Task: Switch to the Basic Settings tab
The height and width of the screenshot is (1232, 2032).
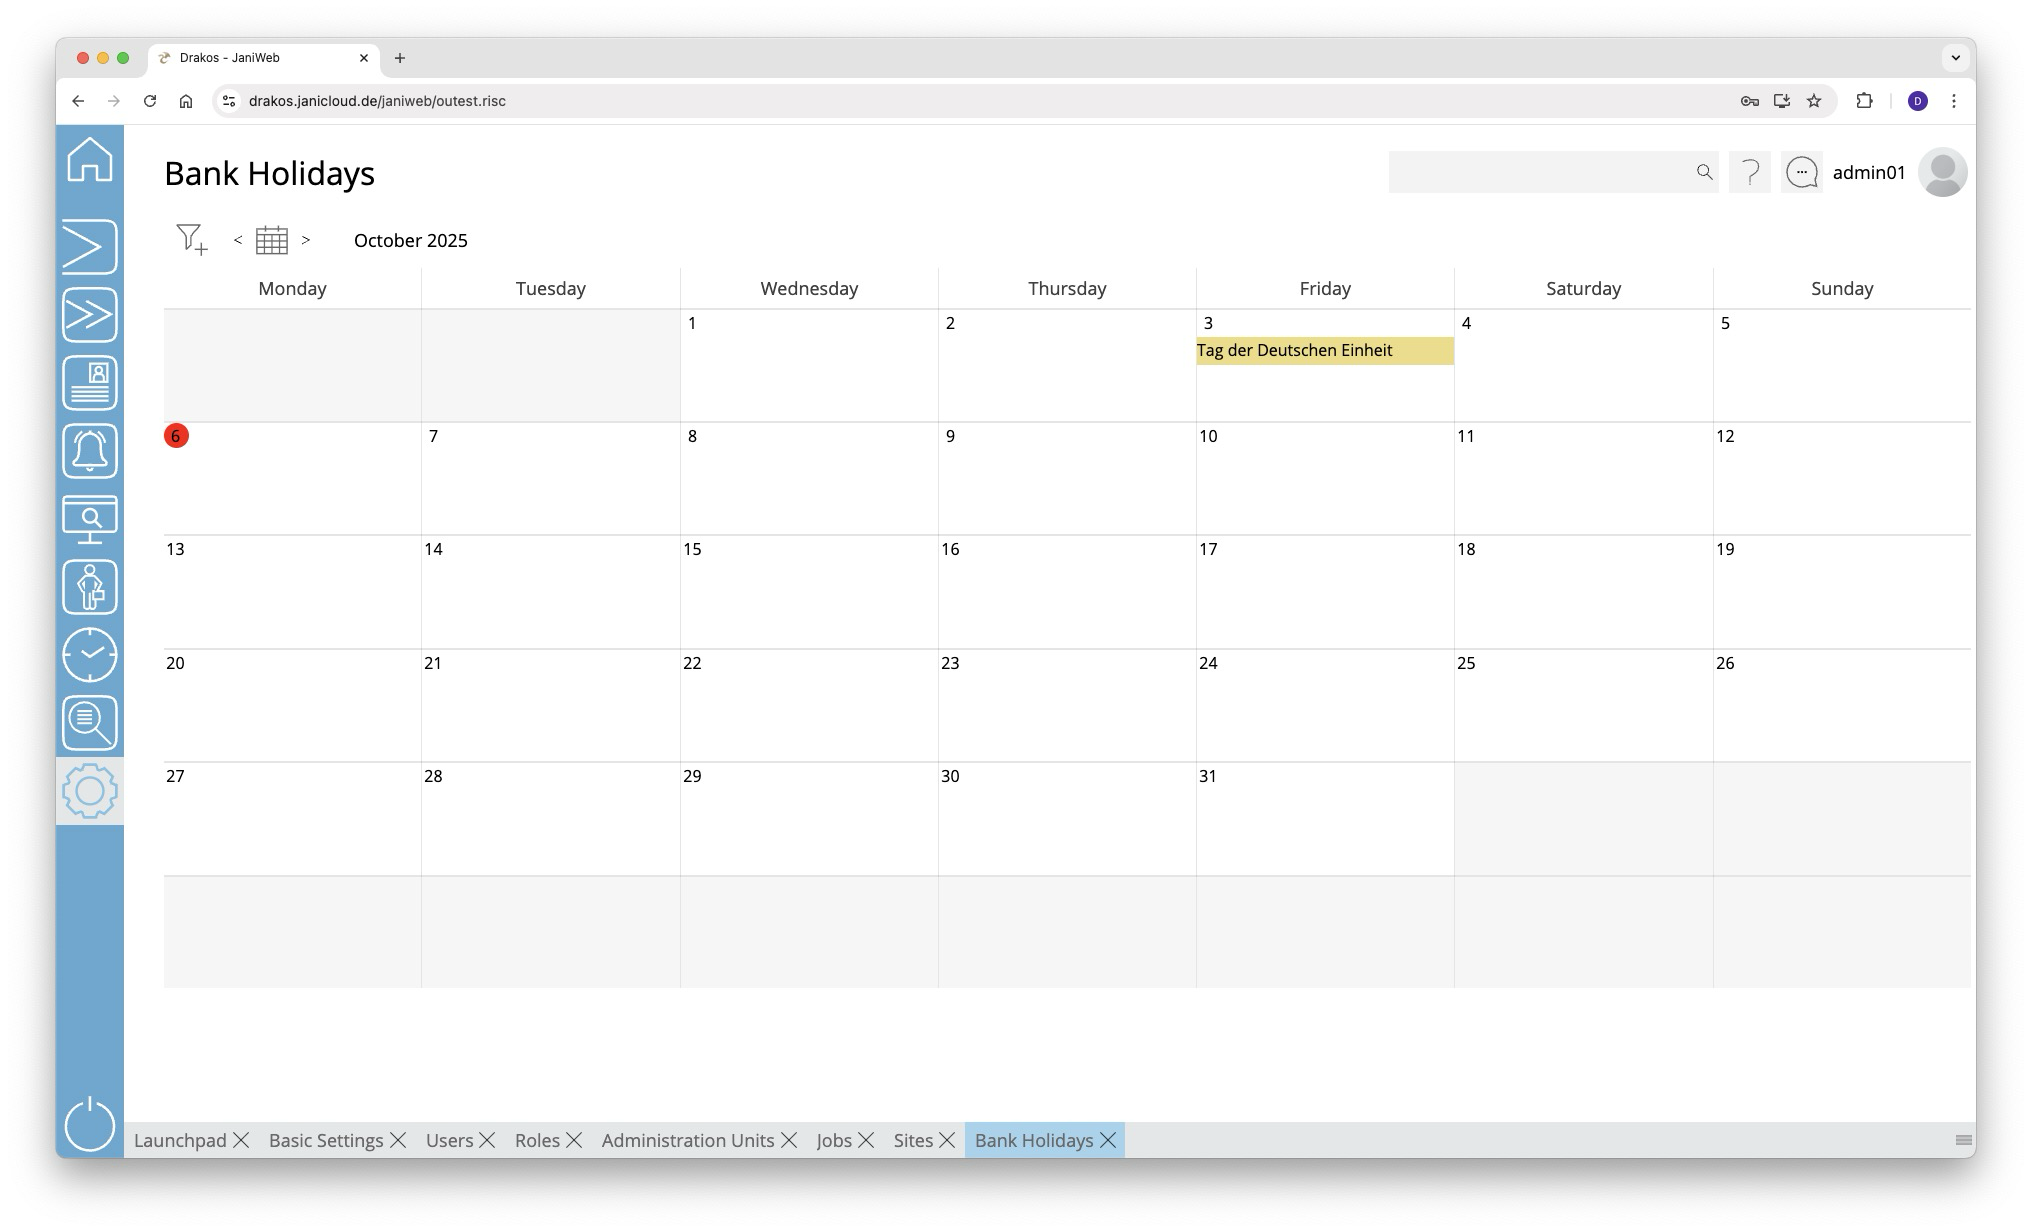Action: [x=326, y=1140]
